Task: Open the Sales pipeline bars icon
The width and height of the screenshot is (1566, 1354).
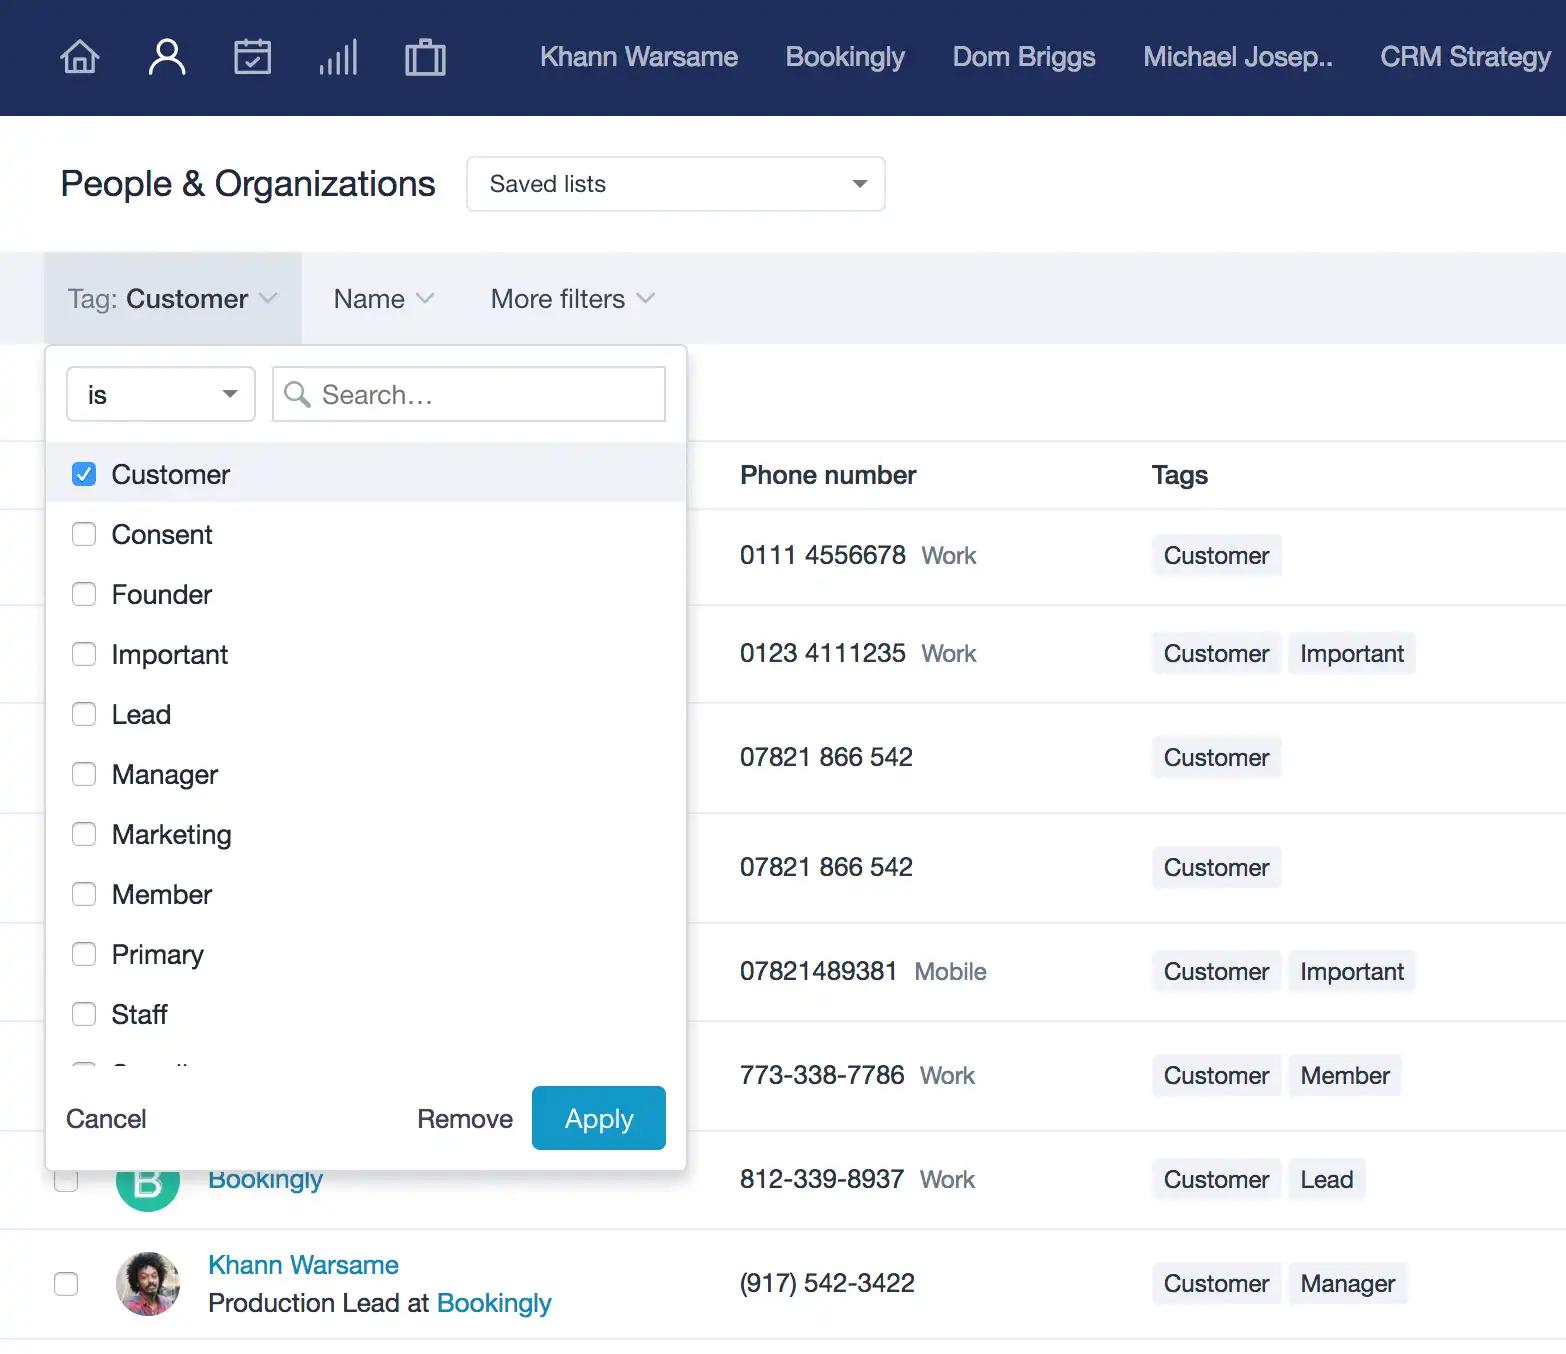Action: click(338, 57)
